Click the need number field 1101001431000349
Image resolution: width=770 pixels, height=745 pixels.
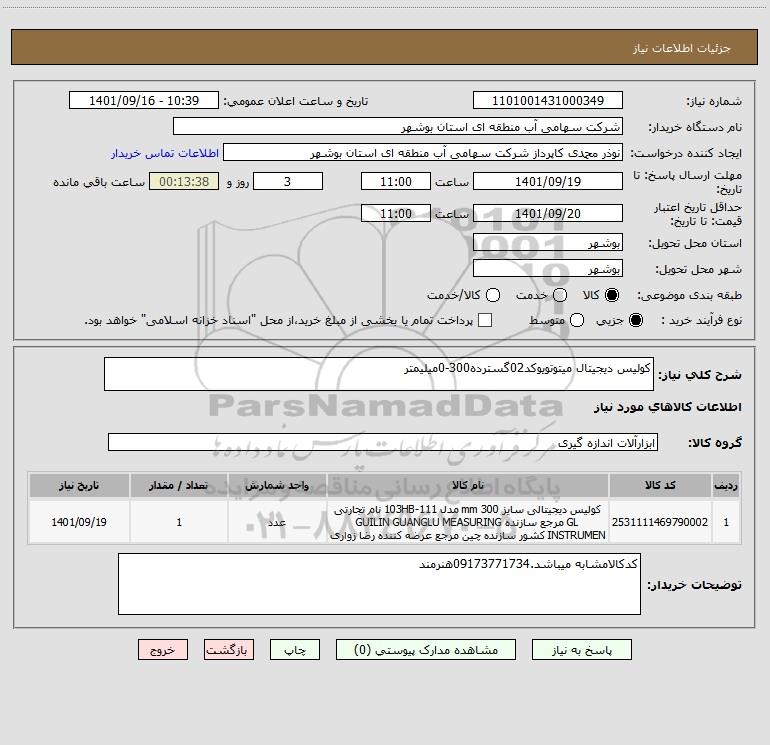(x=548, y=100)
